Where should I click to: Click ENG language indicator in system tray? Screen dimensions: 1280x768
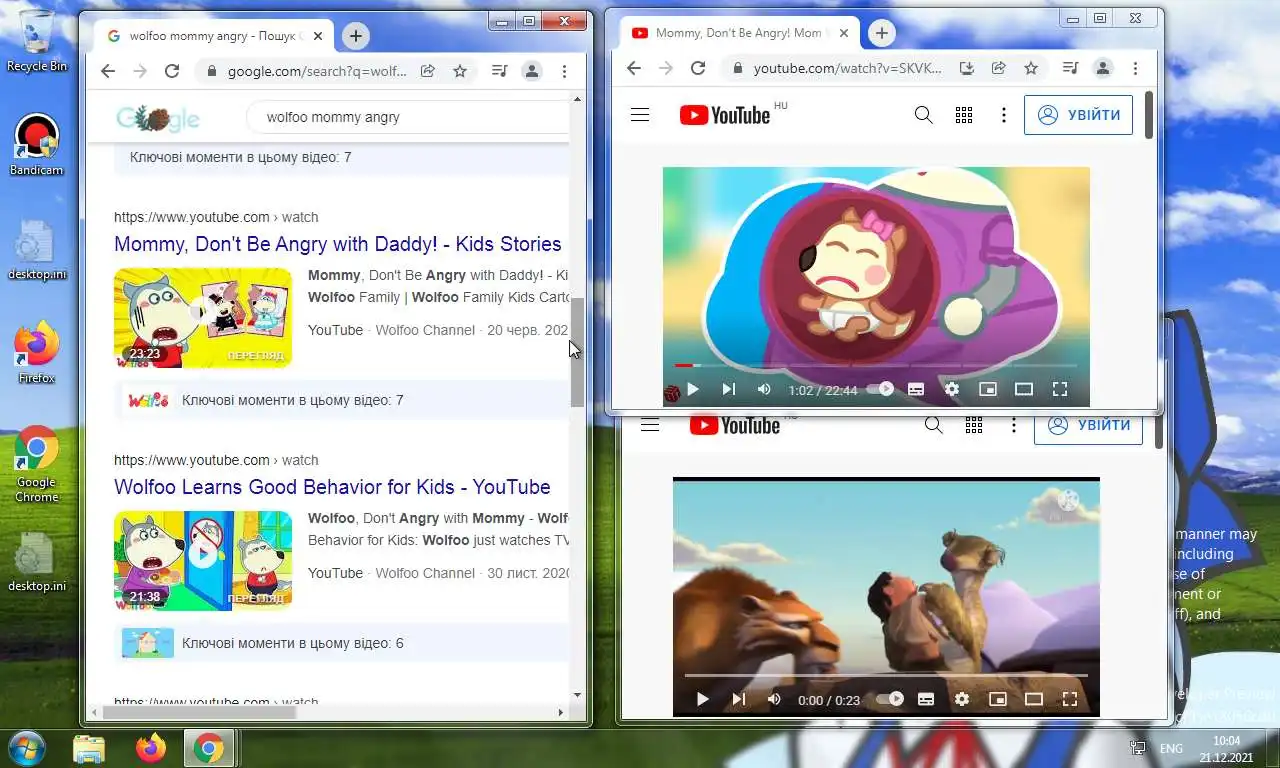(x=1170, y=748)
